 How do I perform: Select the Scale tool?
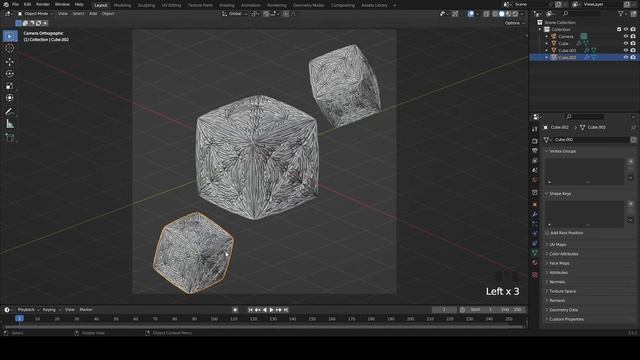click(10, 86)
